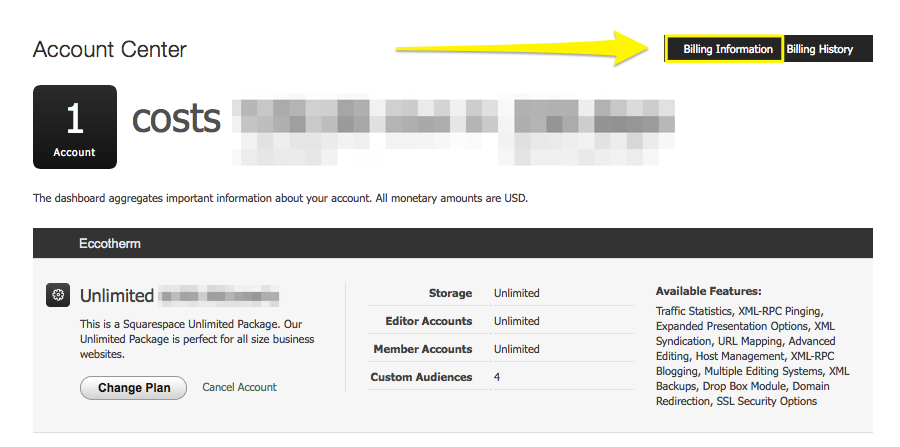This screenshot has width=900, height=447.
Task: Click the Squarespace Unlimited Package description text
Action: tap(197, 339)
